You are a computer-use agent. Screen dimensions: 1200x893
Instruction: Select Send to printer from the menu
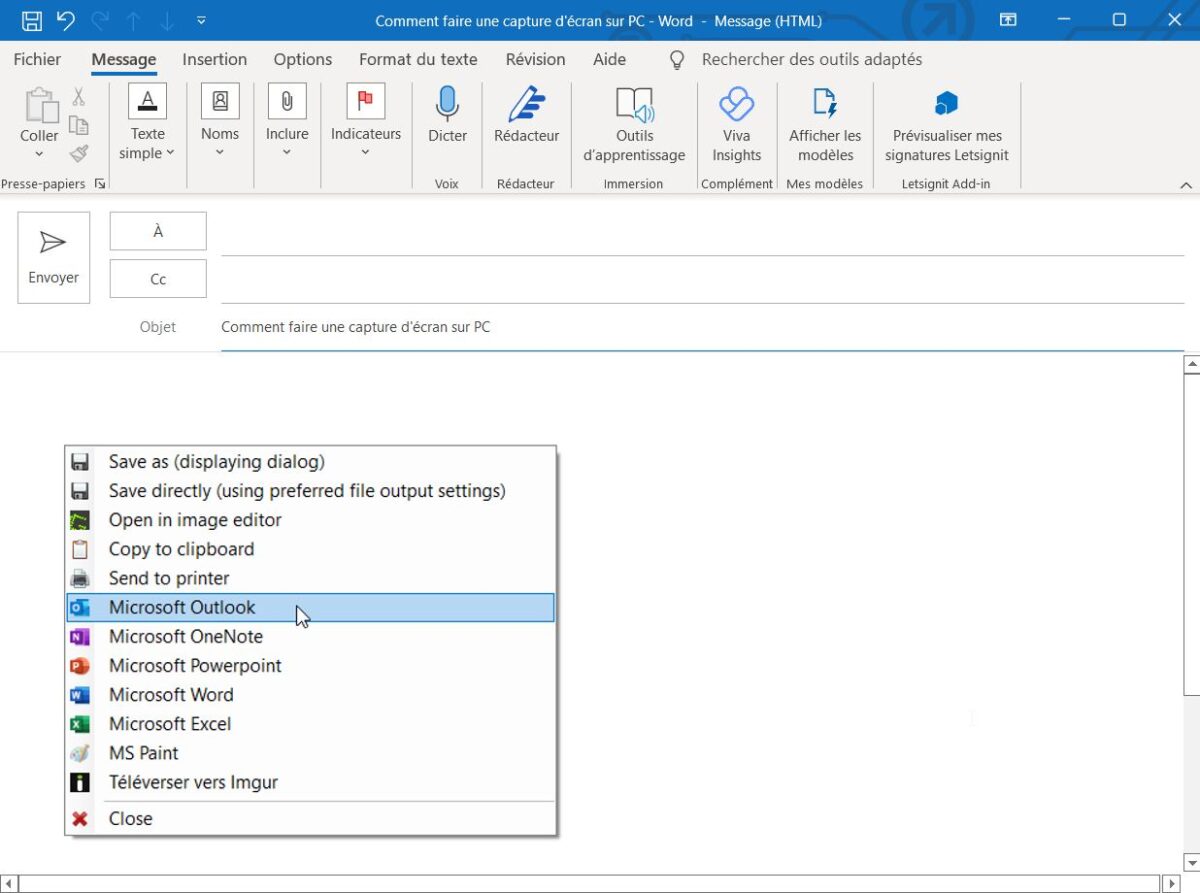pyautogui.click(x=168, y=578)
